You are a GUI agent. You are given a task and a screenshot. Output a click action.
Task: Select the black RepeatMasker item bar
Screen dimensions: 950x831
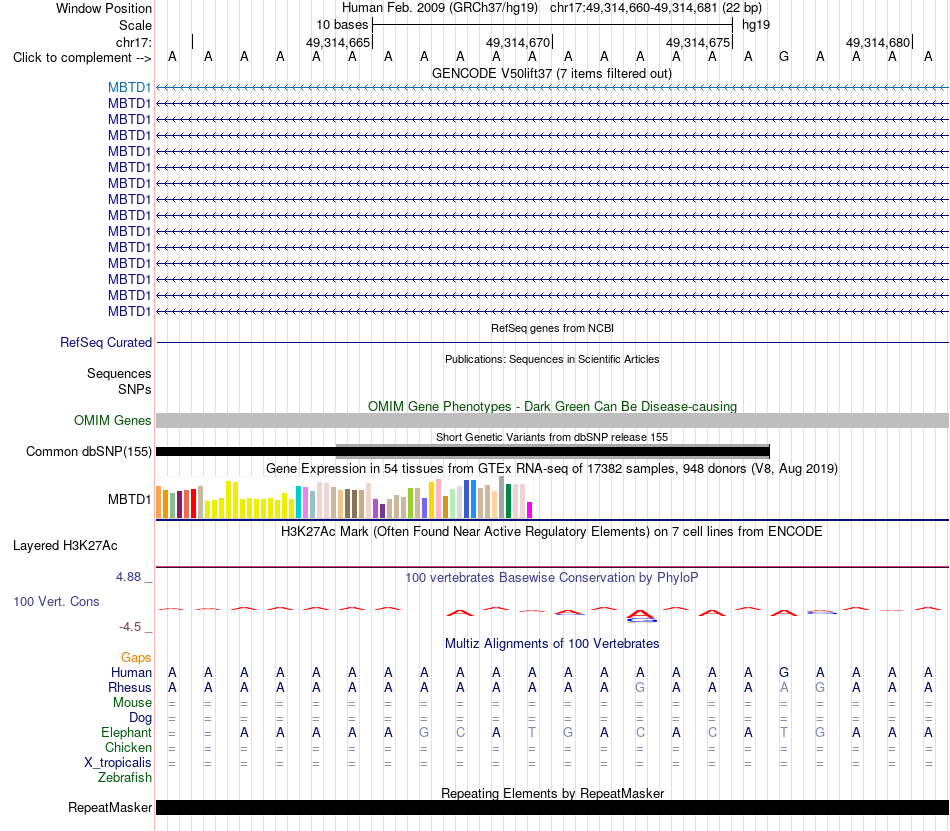(552, 807)
